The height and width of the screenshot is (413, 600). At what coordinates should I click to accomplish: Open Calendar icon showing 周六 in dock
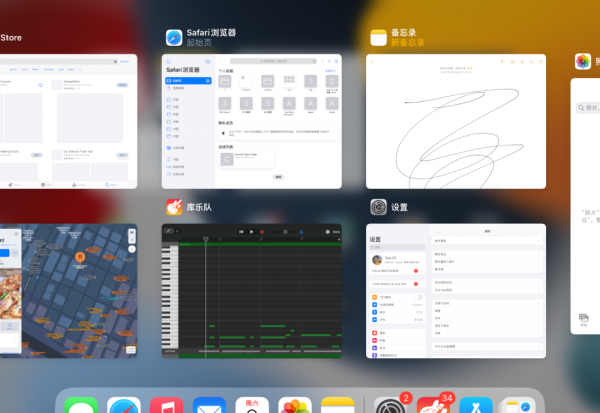click(252, 405)
